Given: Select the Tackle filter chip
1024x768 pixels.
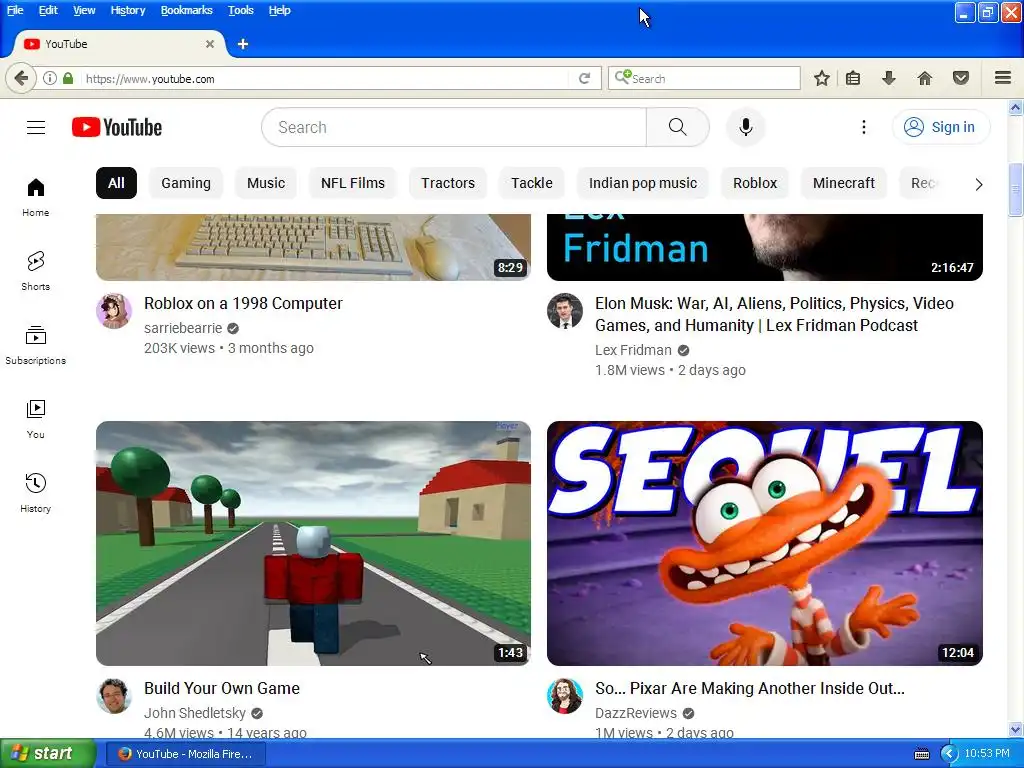Looking at the screenshot, I should coord(532,183).
